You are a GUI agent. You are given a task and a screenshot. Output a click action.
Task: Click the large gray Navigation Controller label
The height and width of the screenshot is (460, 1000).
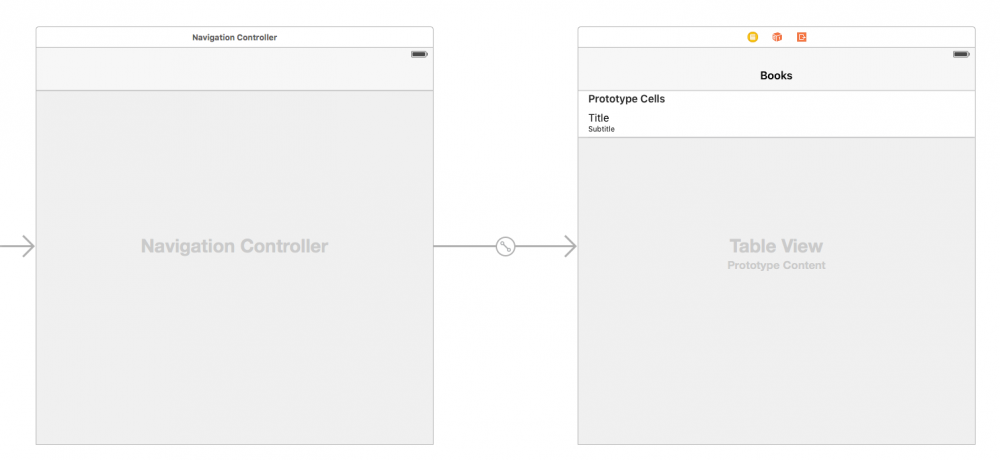coord(234,246)
